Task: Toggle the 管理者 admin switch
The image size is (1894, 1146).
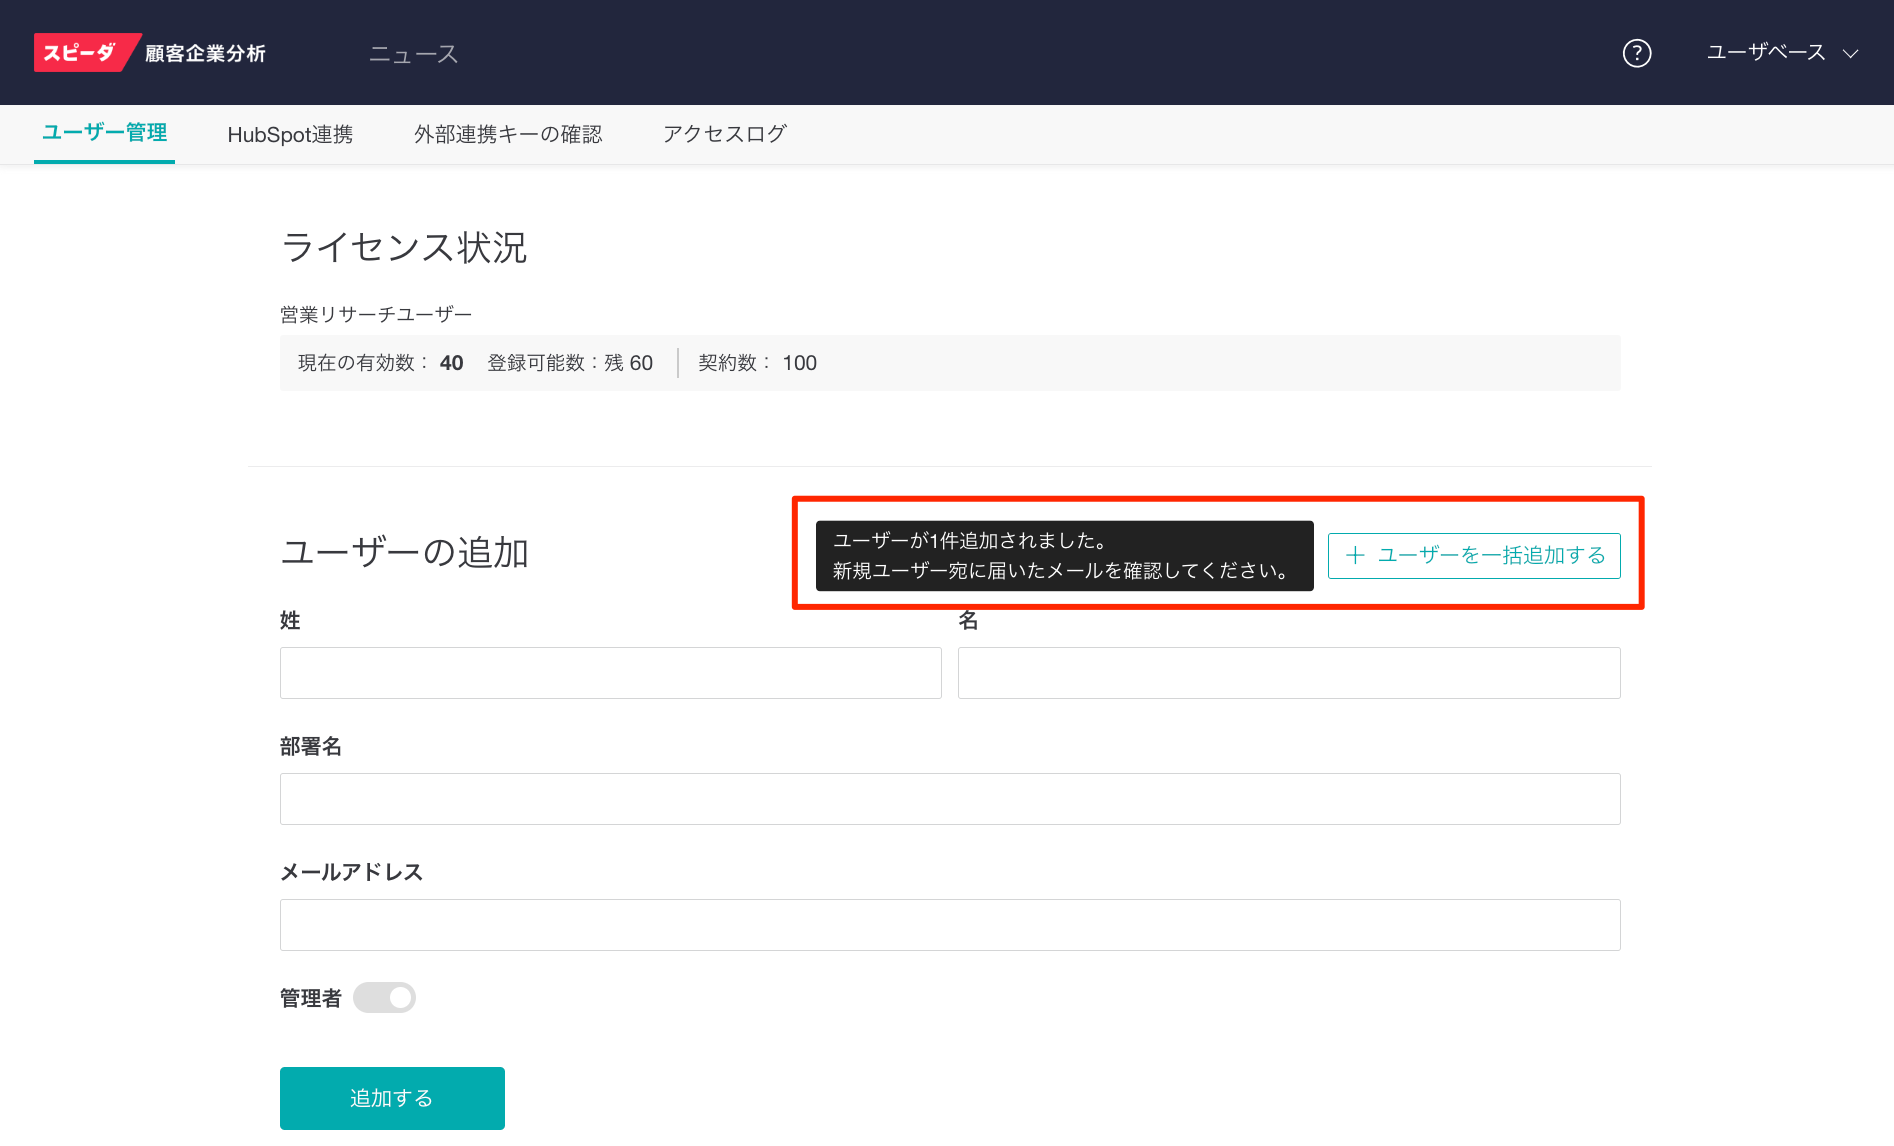Action: [384, 997]
